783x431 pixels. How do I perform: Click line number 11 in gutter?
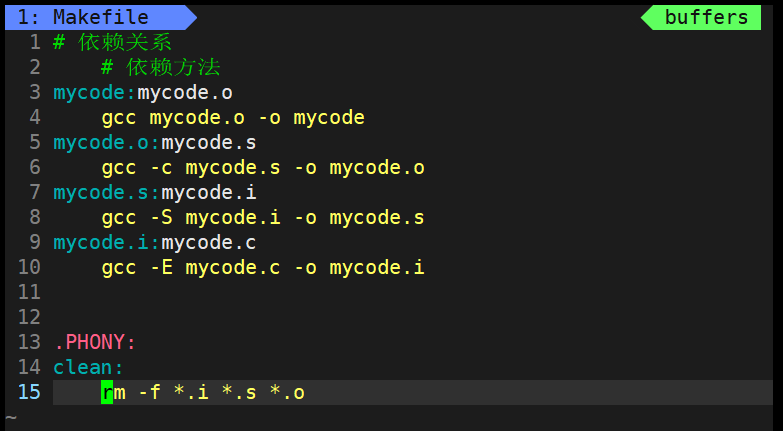[x=29, y=293]
